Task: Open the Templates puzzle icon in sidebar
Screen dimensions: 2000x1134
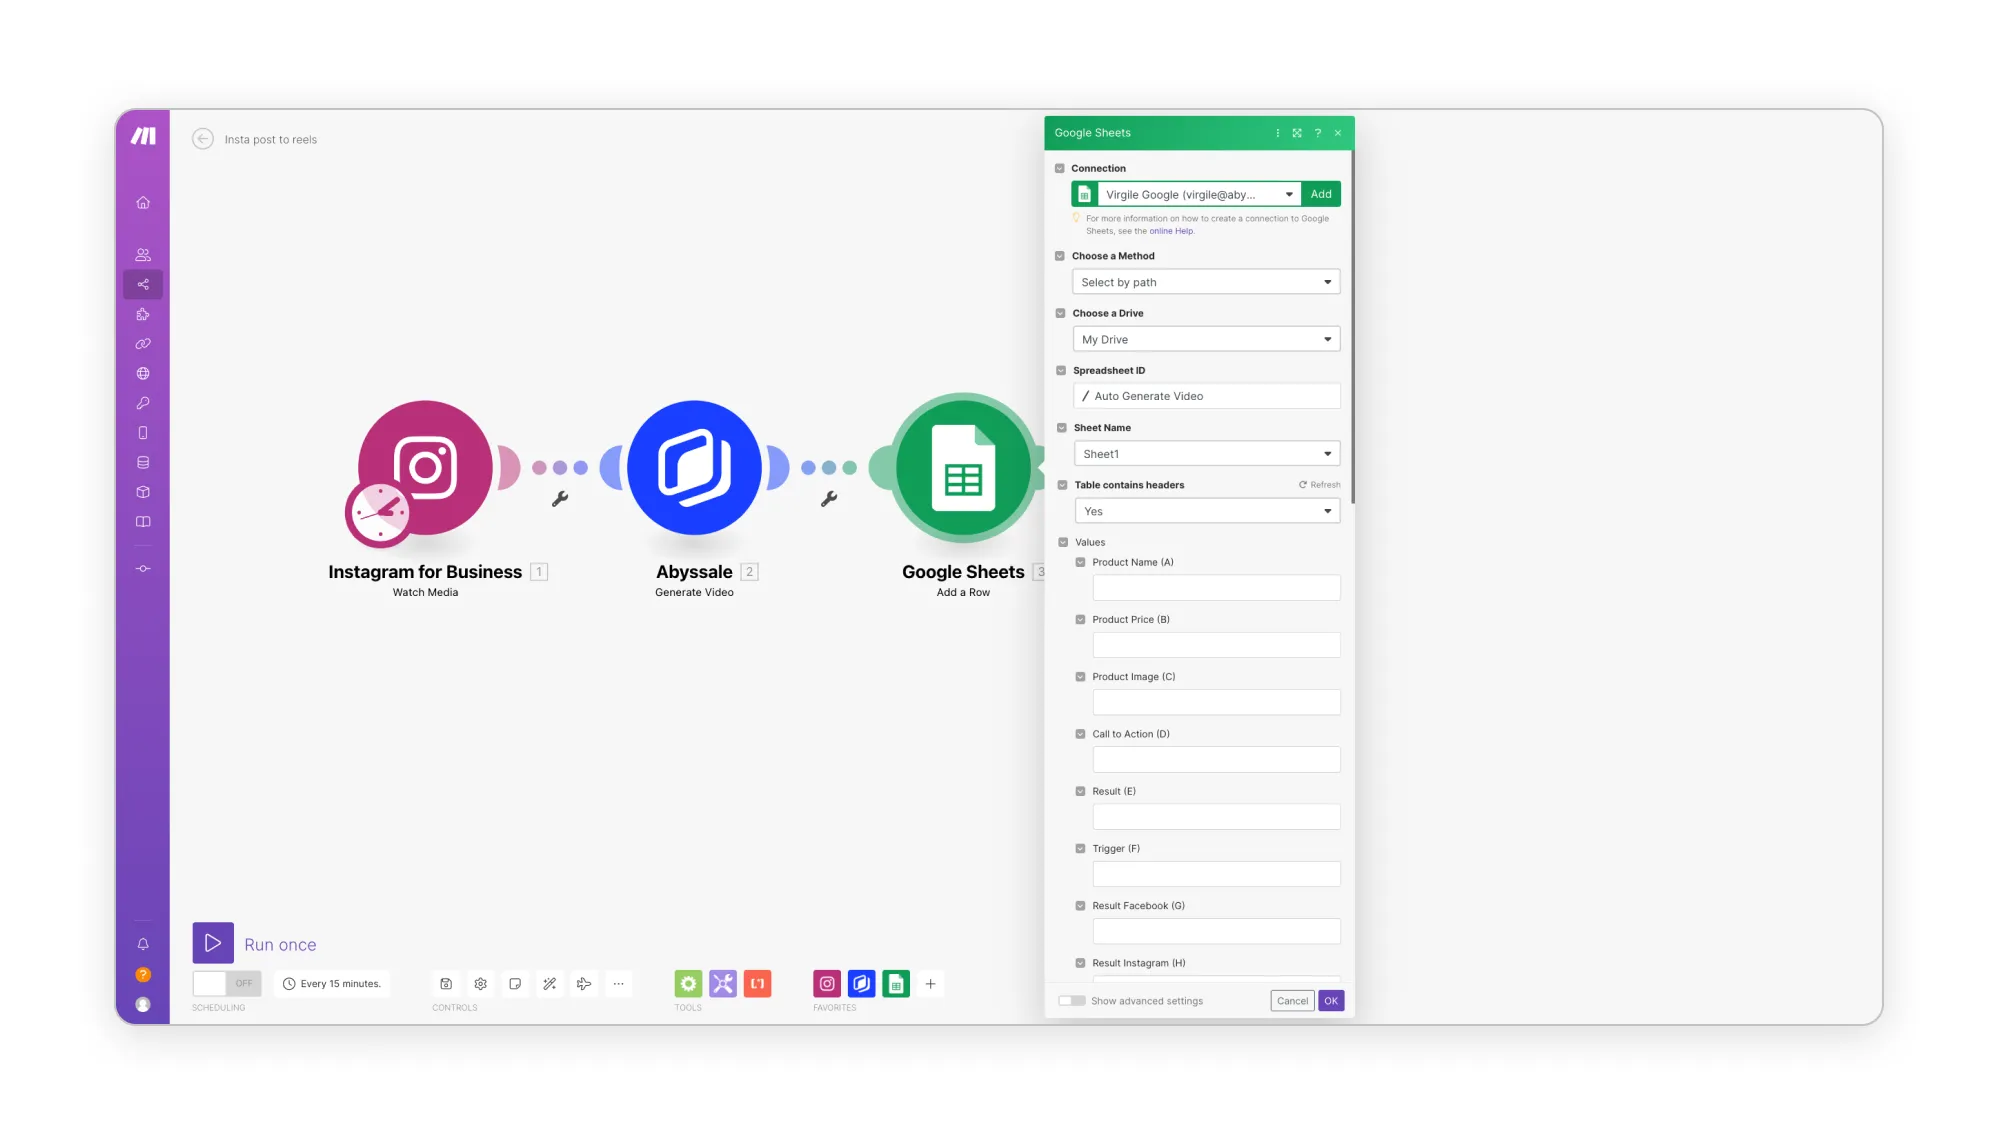Action: click(143, 314)
